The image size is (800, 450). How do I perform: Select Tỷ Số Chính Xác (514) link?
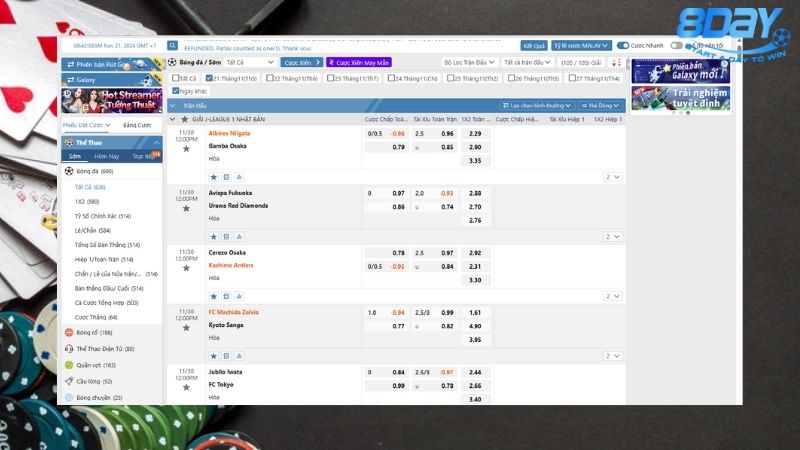(x=103, y=216)
